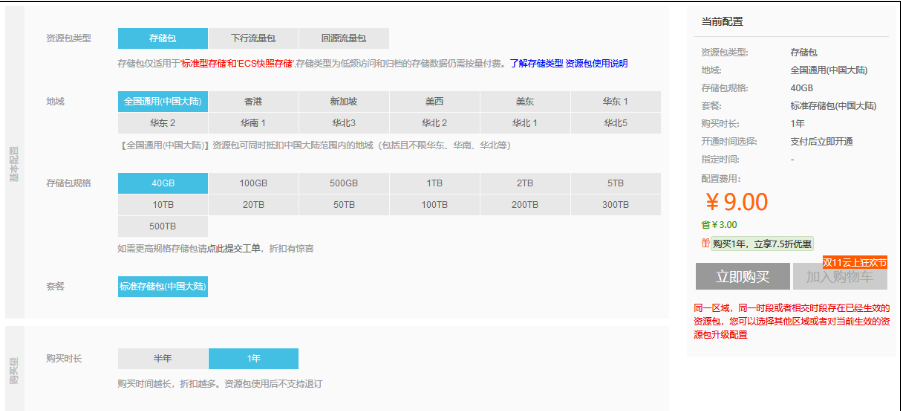901x411 pixels.
Task: Select 1TB storage package size
Action: (434, 183)
